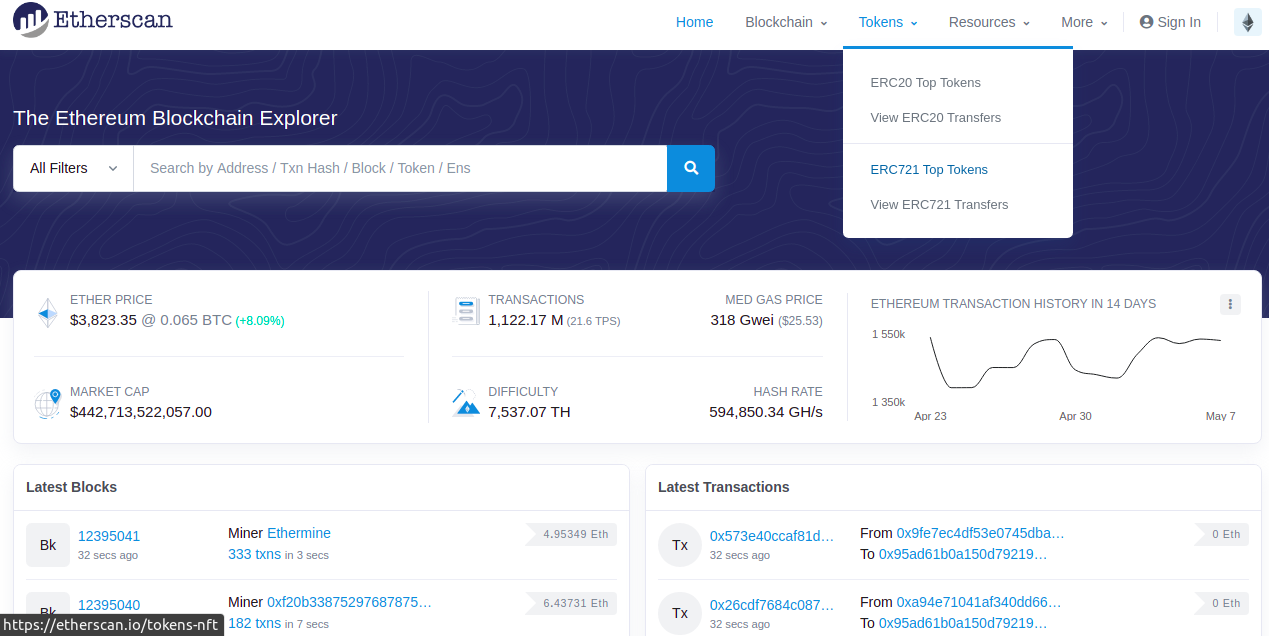Click the 7,537.07 TH difficulty value
Image resolution: width=1269 pixels, height=636 pixels.
[529, 412]
